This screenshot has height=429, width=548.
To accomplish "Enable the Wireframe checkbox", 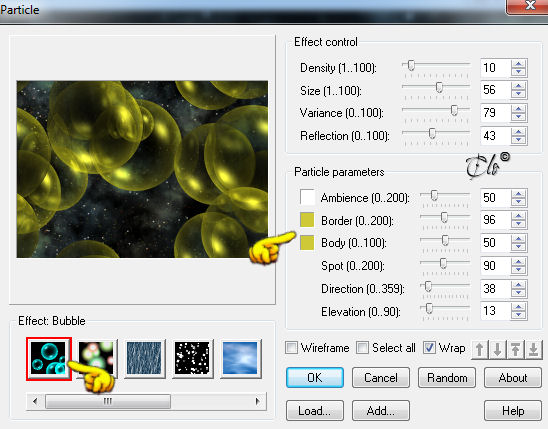I will click(291, 348).
